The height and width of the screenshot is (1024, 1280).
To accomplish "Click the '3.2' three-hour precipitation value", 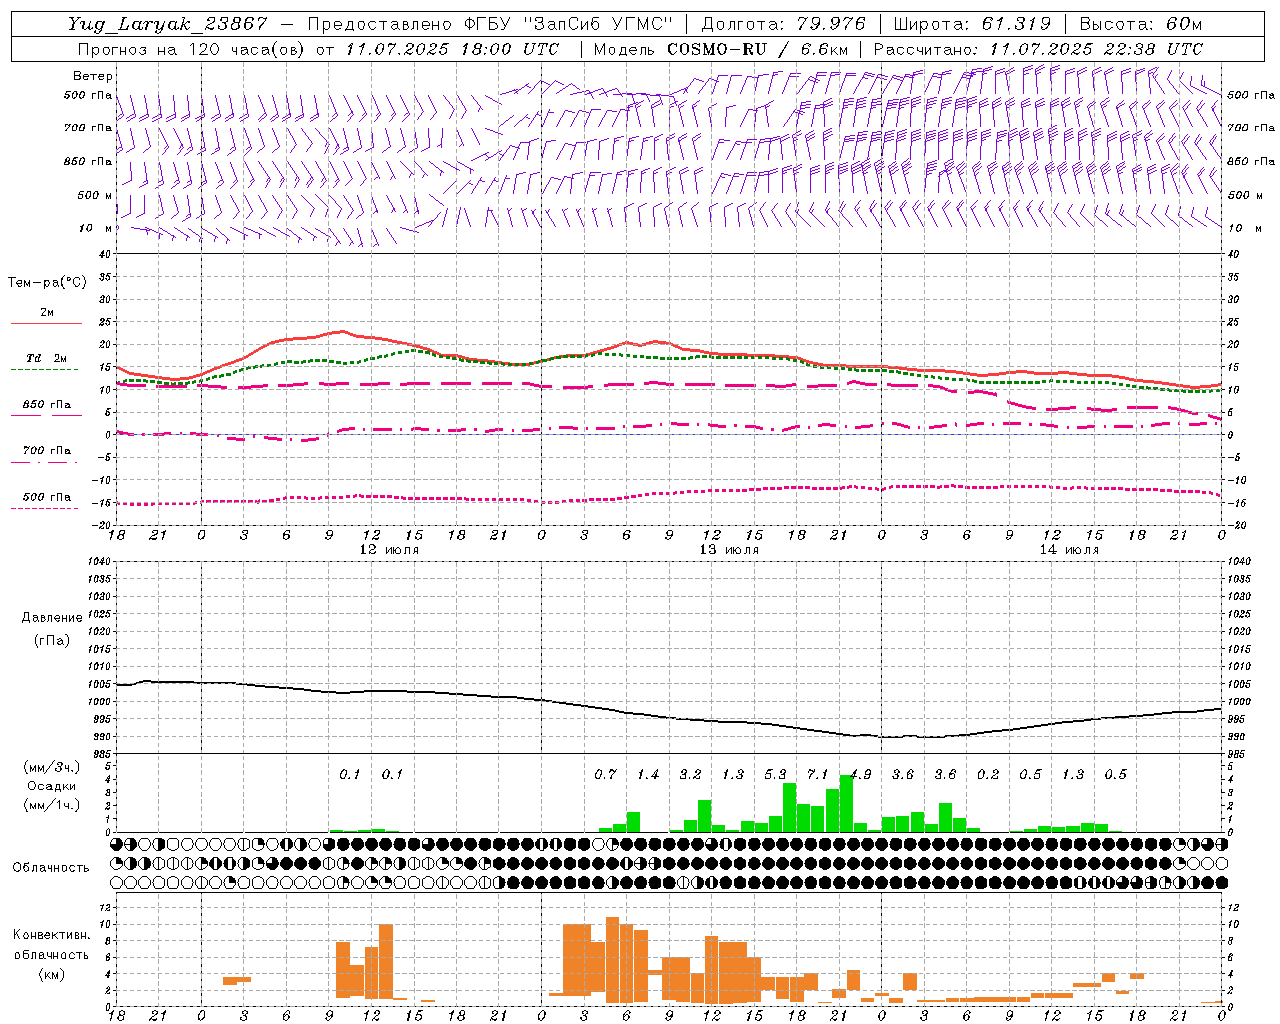I will (x=690, y=775).
